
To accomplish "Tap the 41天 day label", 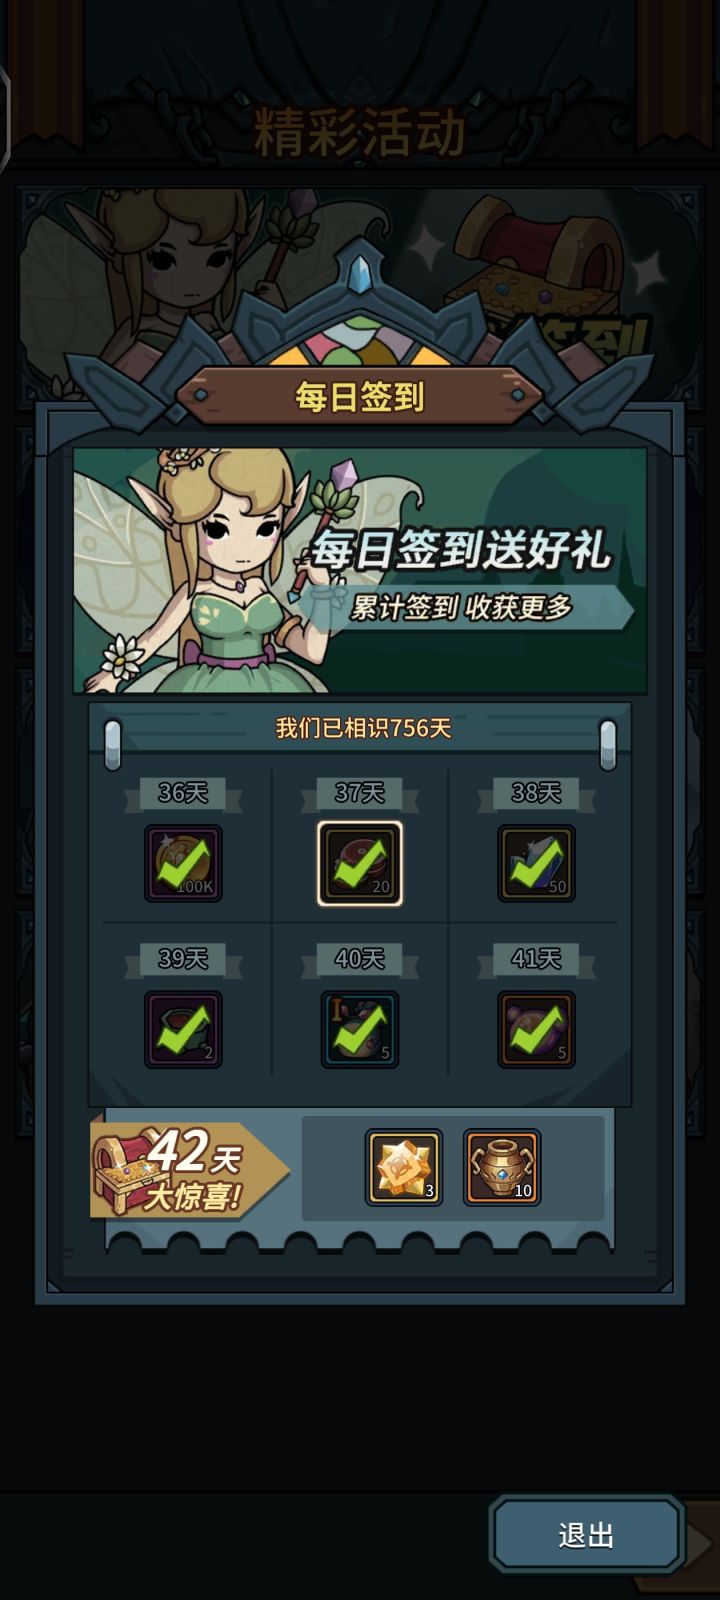I will [x=536, y=959].
